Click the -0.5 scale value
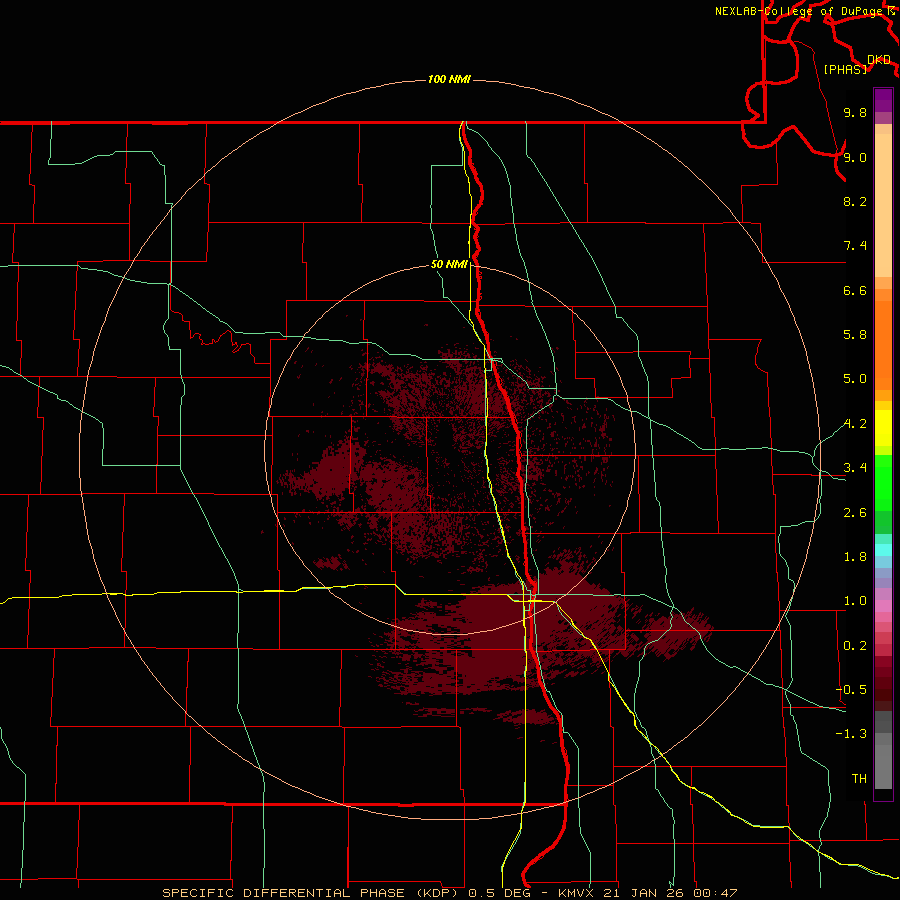The image size is (900, 900). pos(851,690)
